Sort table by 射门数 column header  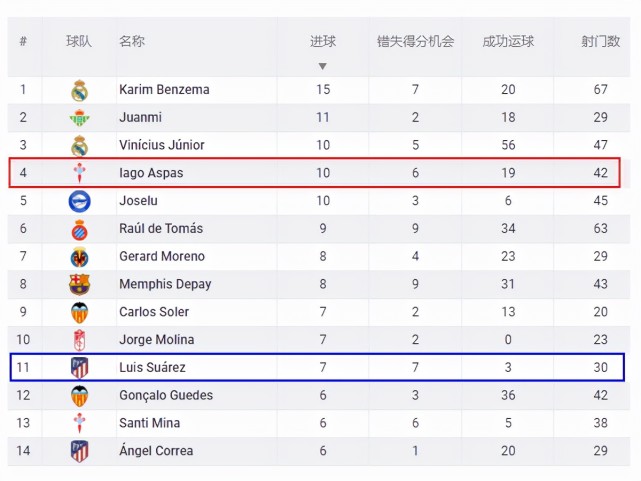[x=600, y=42]
